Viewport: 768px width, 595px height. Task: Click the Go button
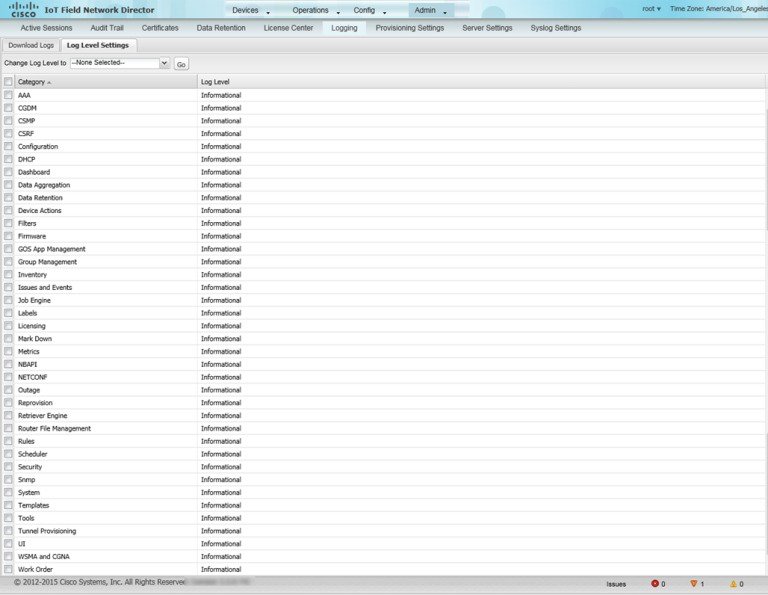click(181, 64)
